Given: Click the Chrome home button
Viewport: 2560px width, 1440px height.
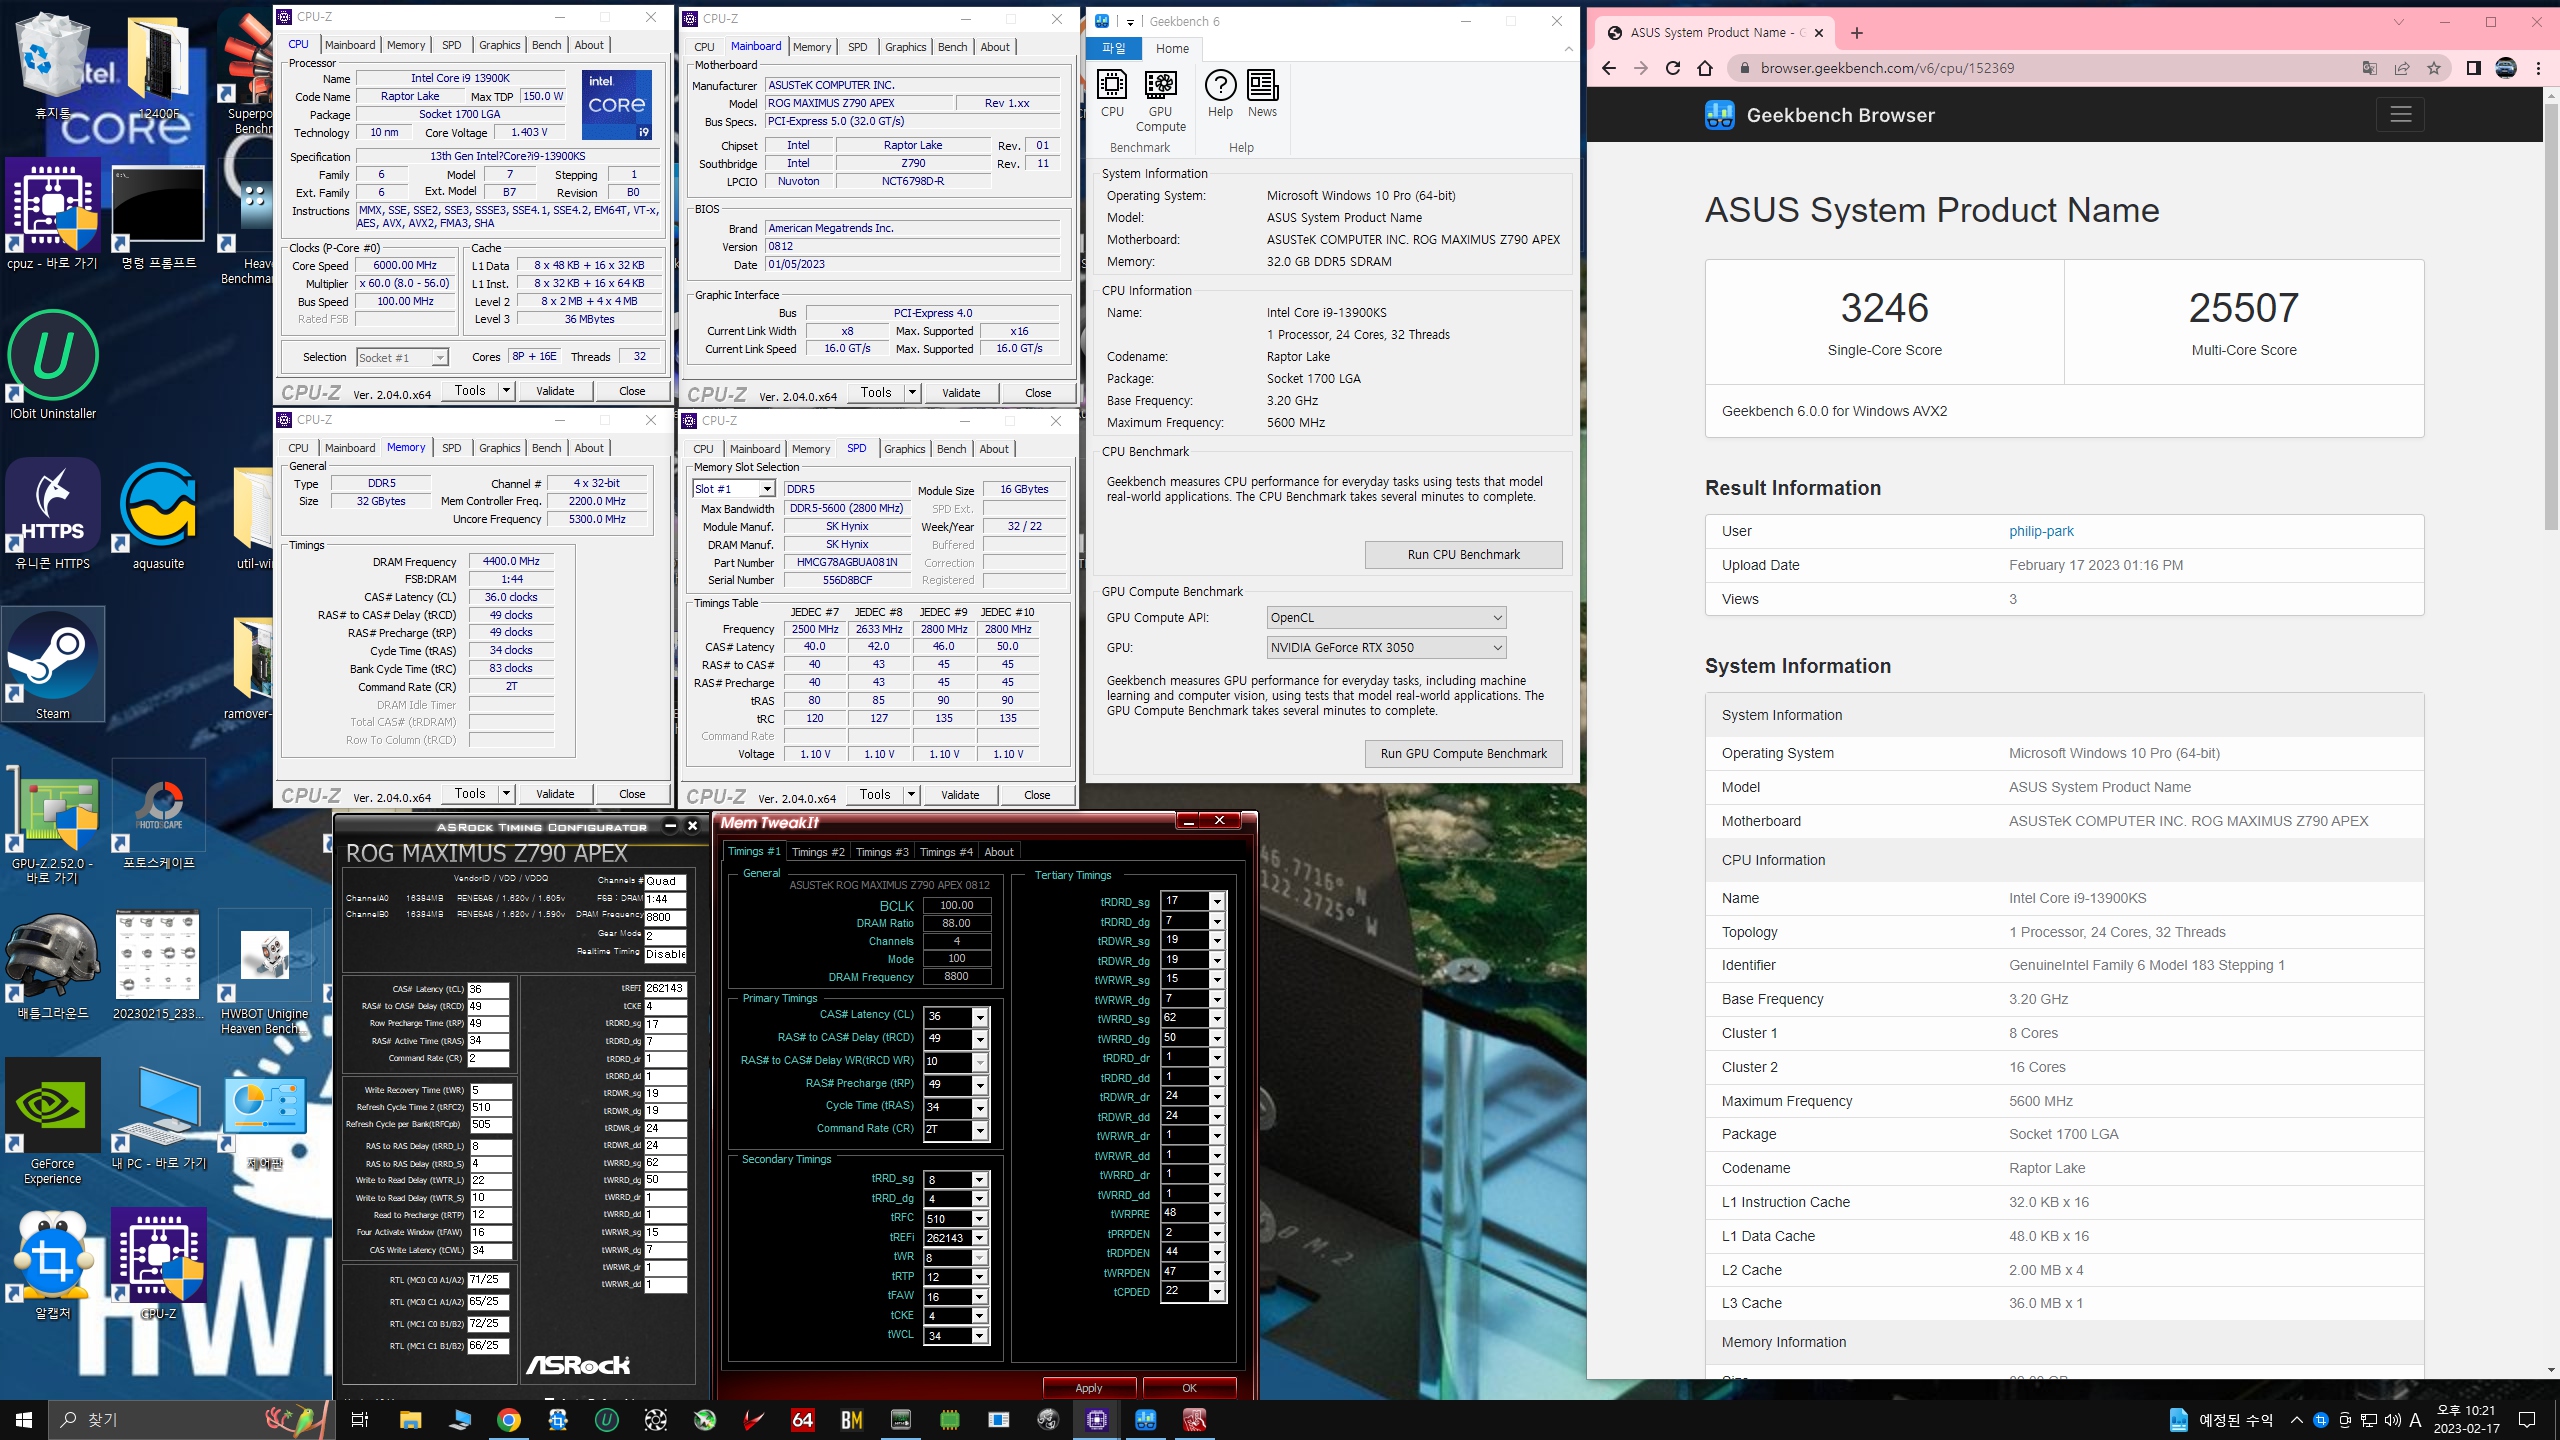Looking at the screenshot, I should (1705, 68).
